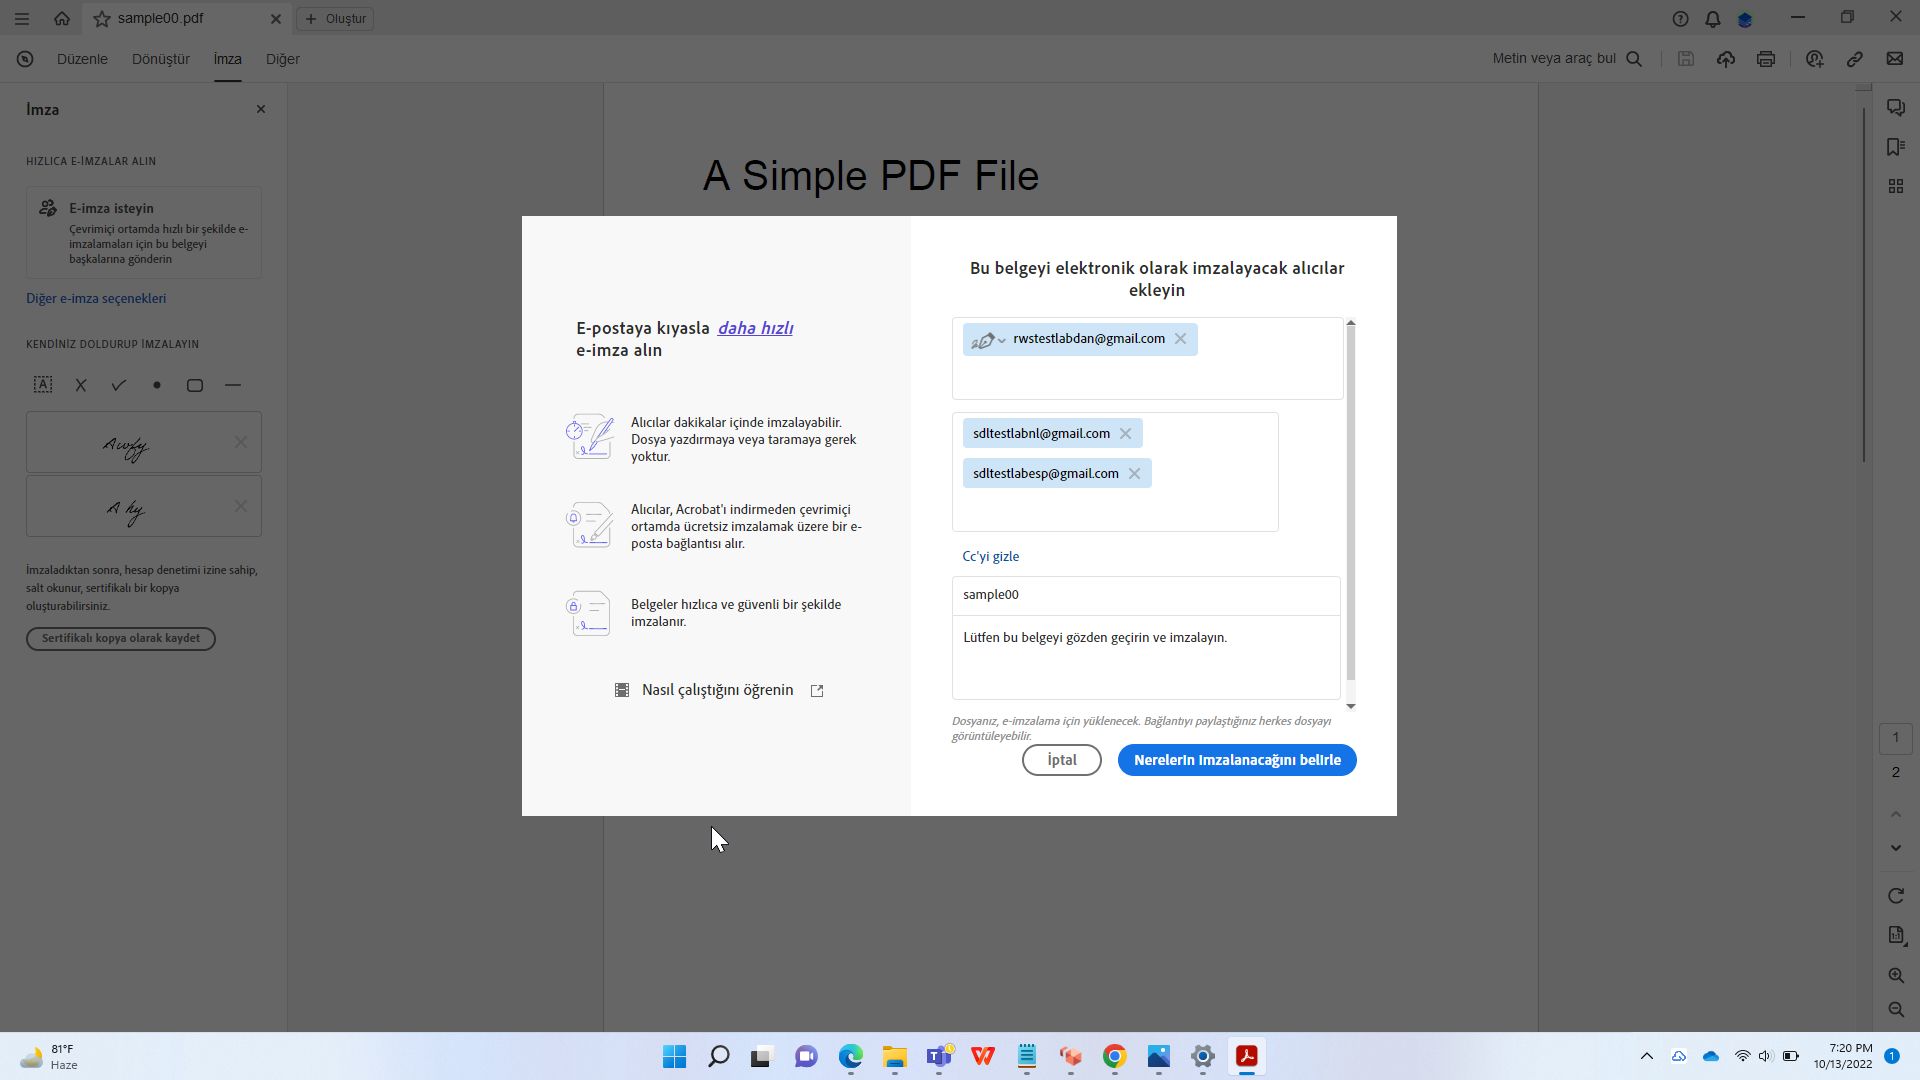The height and width of the screenshot is (1080, 1920).
Task: Click the rotate page icon
Action: point(1896,896)
